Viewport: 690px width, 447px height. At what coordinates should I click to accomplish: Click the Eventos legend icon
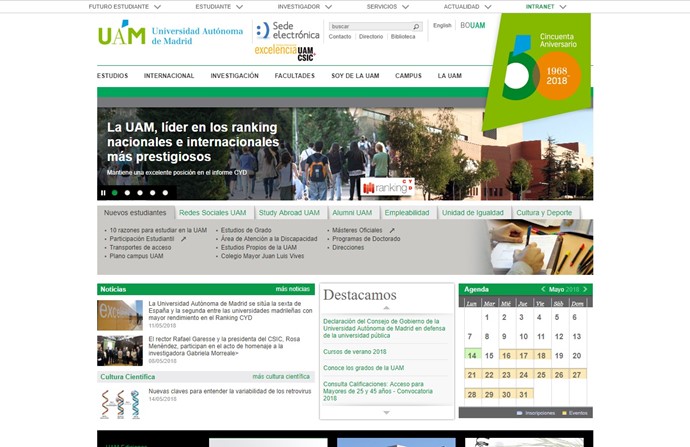tap(564, 413)
